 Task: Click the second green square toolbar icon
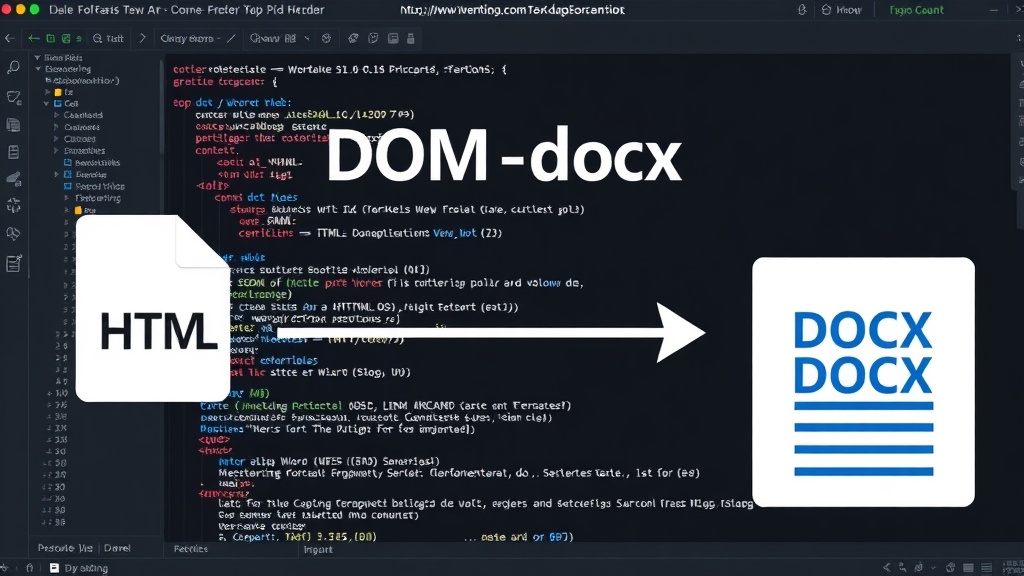coord(66,39)
